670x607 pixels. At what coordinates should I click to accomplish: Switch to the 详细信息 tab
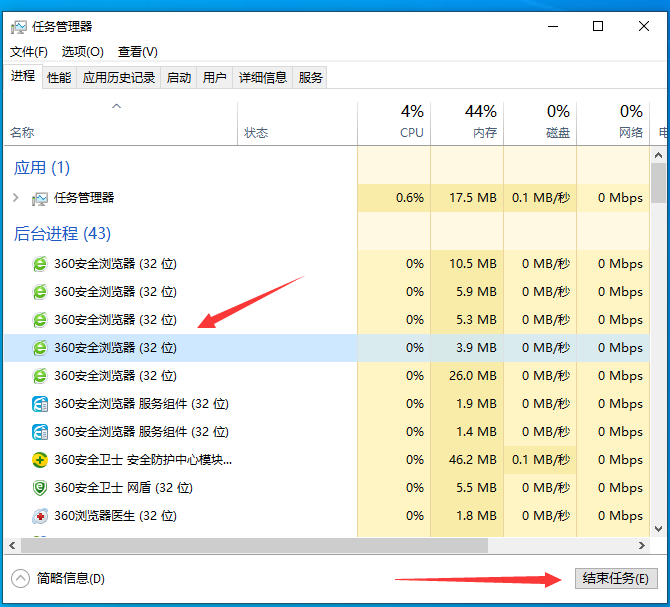(x=262, y=78)
